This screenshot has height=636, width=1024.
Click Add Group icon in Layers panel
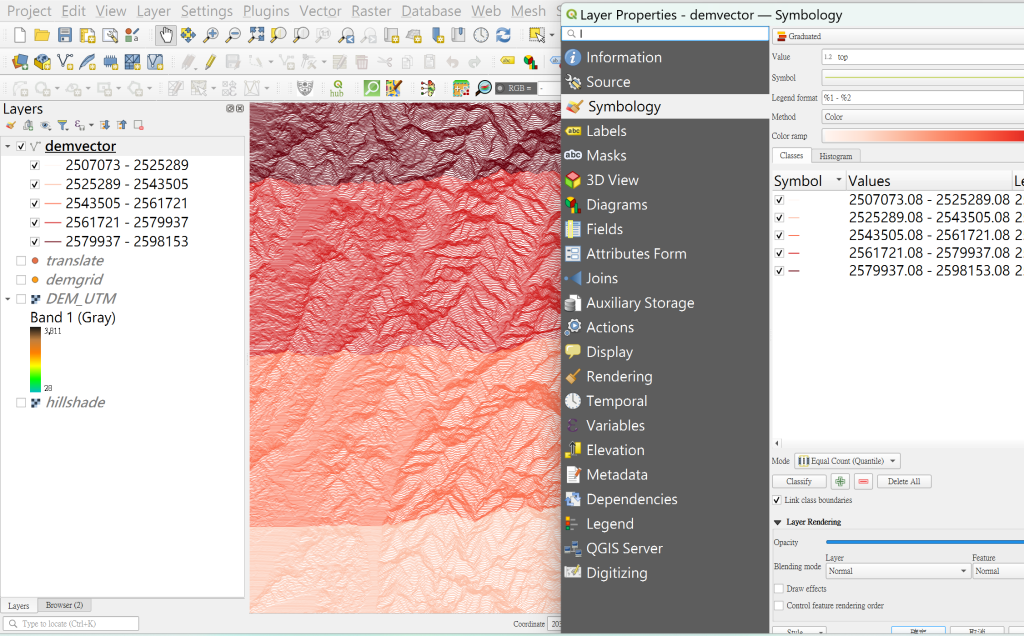28,125
